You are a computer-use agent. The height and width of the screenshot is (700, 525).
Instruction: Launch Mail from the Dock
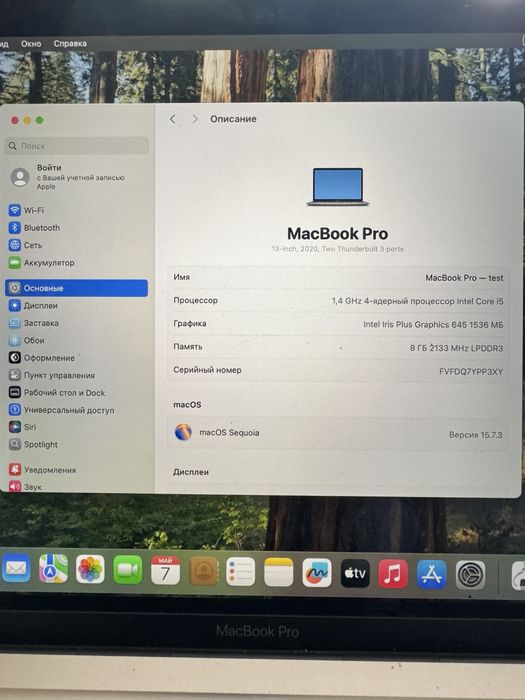pyautogui.click(x=16, y=568)
